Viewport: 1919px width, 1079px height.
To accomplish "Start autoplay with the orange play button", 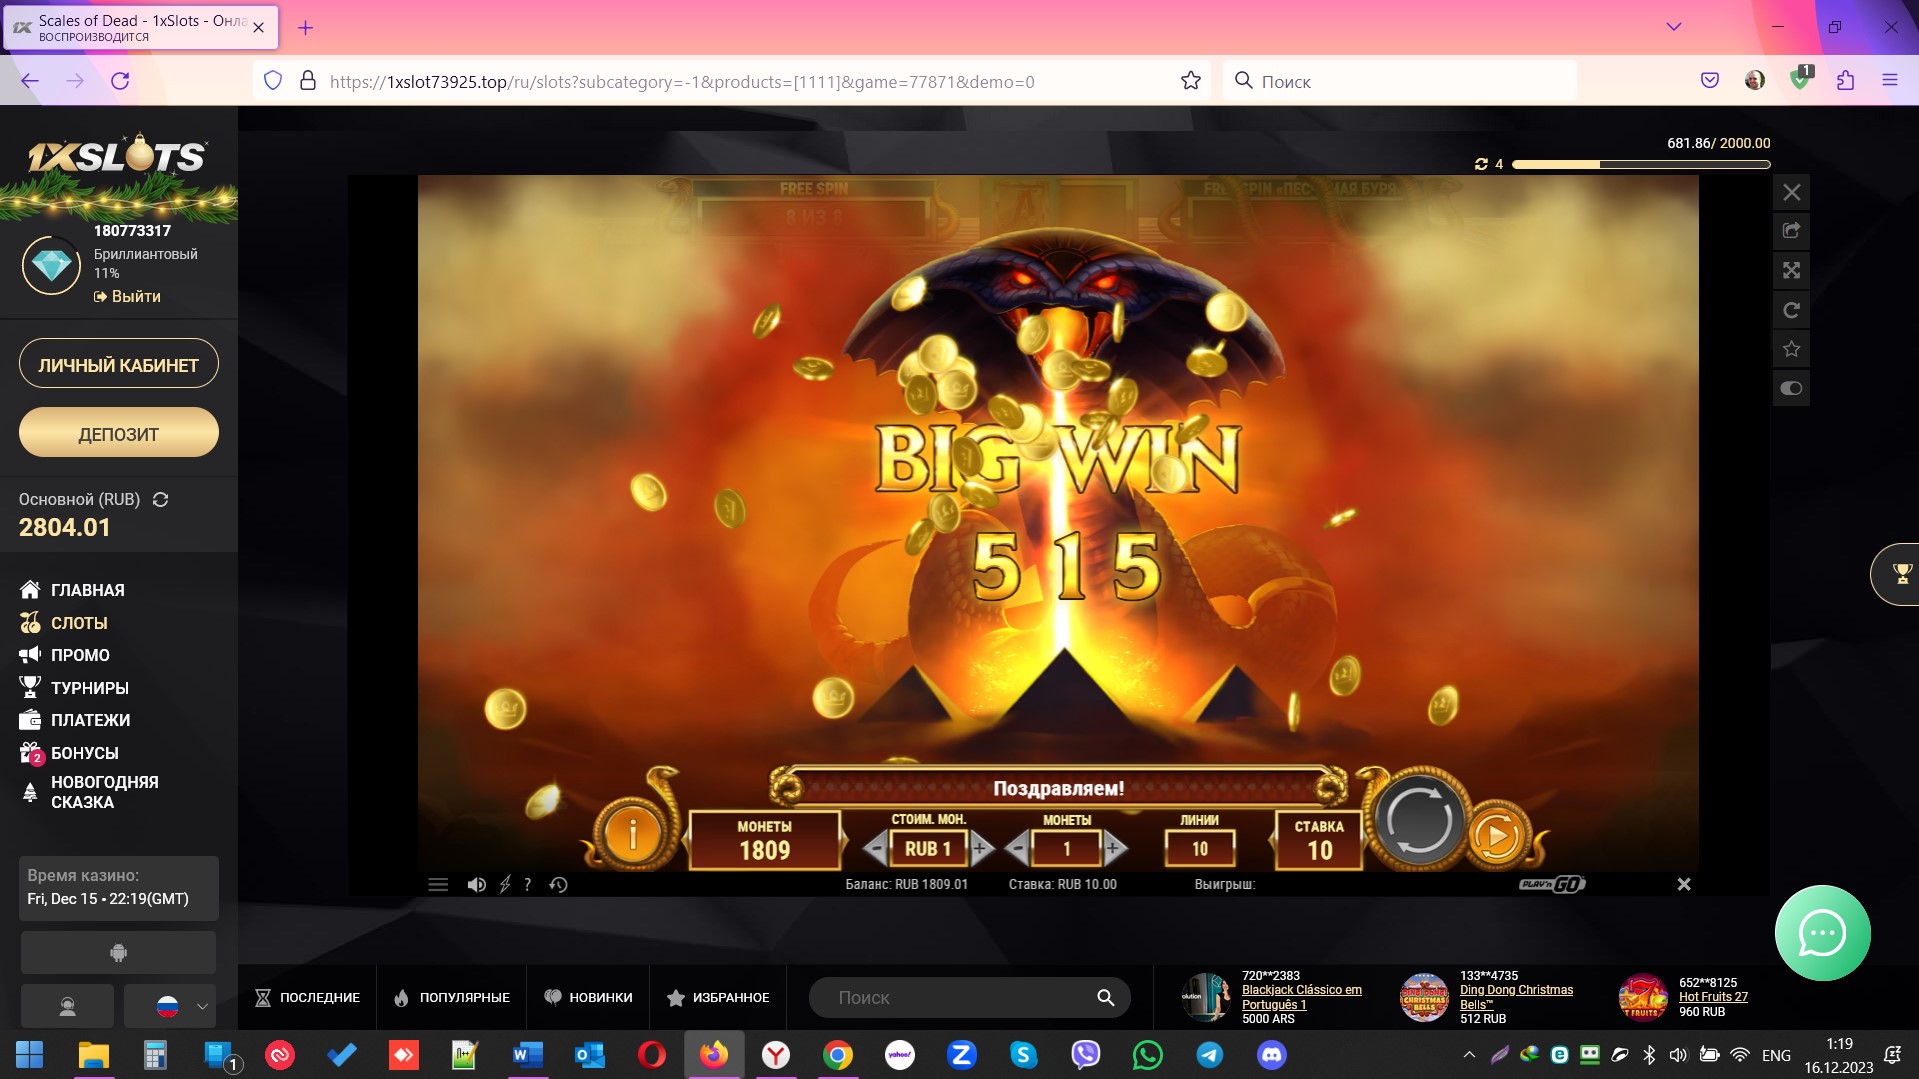I will [1496, 835].
